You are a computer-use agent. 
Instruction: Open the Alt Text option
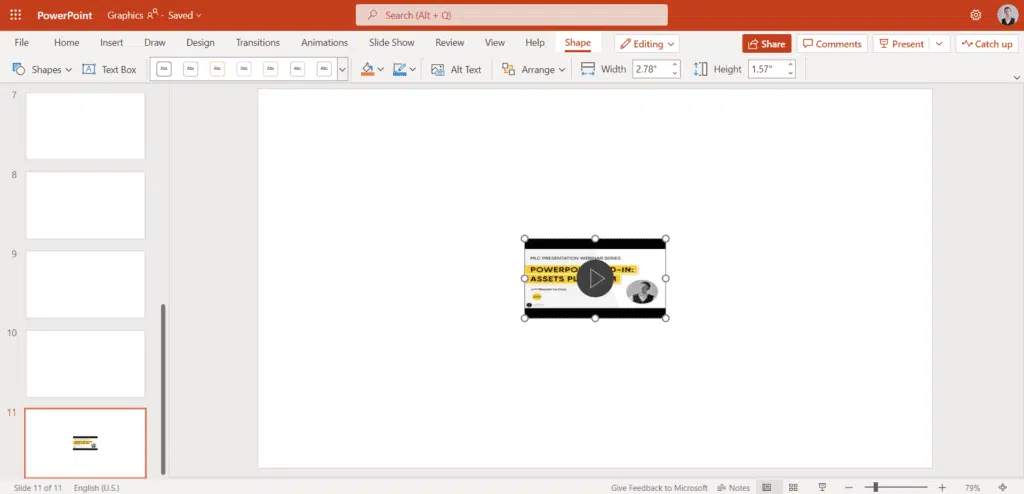pos(456,70)
